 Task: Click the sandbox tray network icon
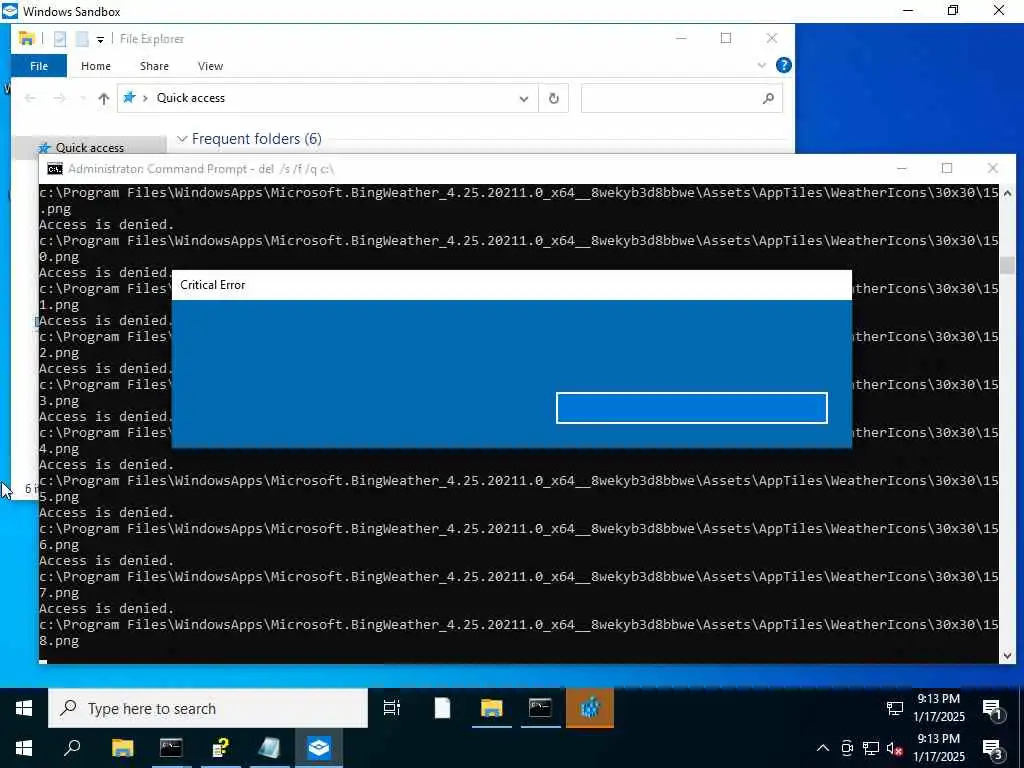click(895, 708)
